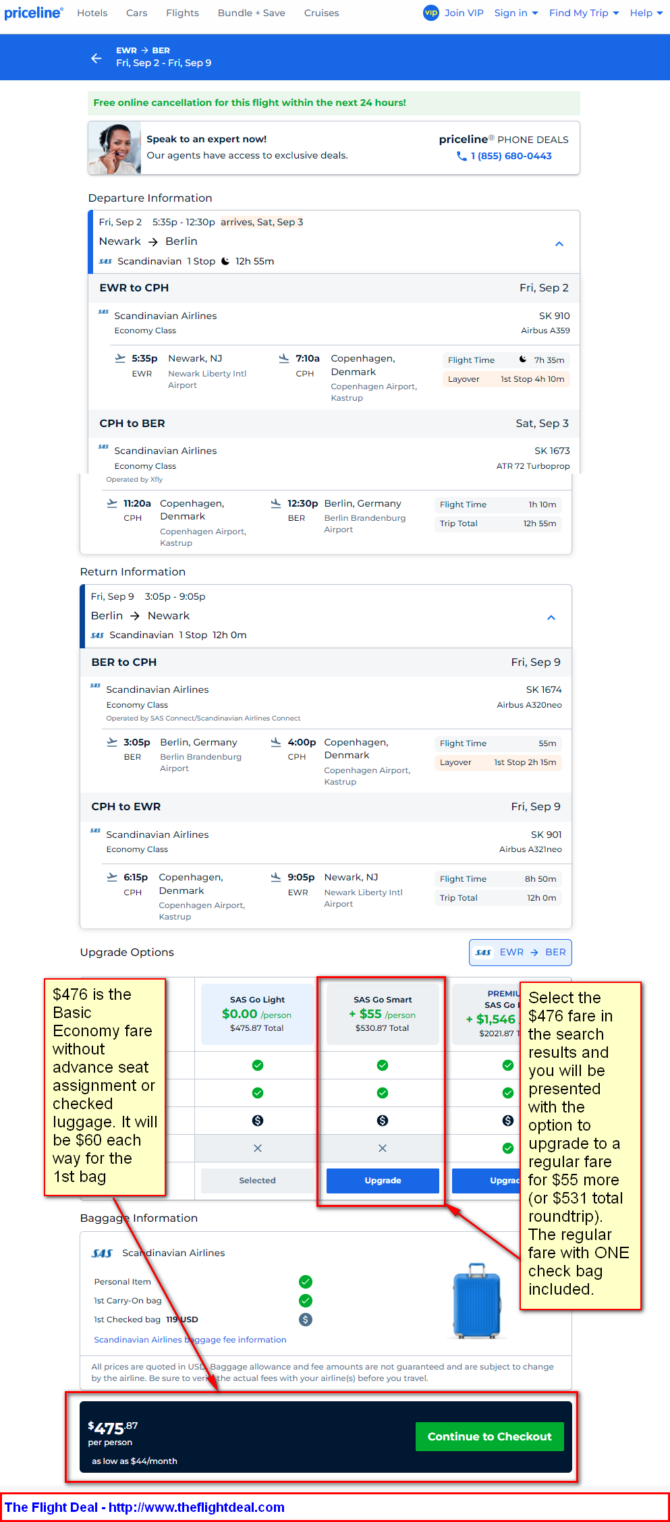The height and width of the screenshot is (1522, 670).
Task: Click the phone icon beside the number
Action: (x=462, y=156)
